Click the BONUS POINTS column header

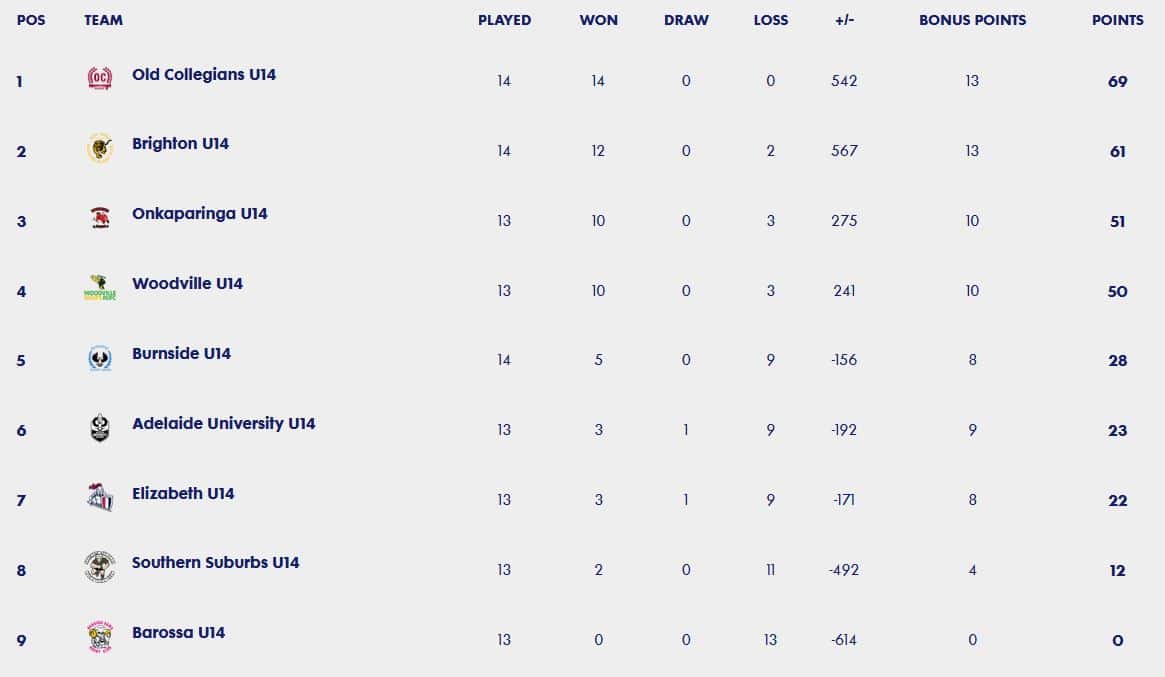click(x=972, y=20)
